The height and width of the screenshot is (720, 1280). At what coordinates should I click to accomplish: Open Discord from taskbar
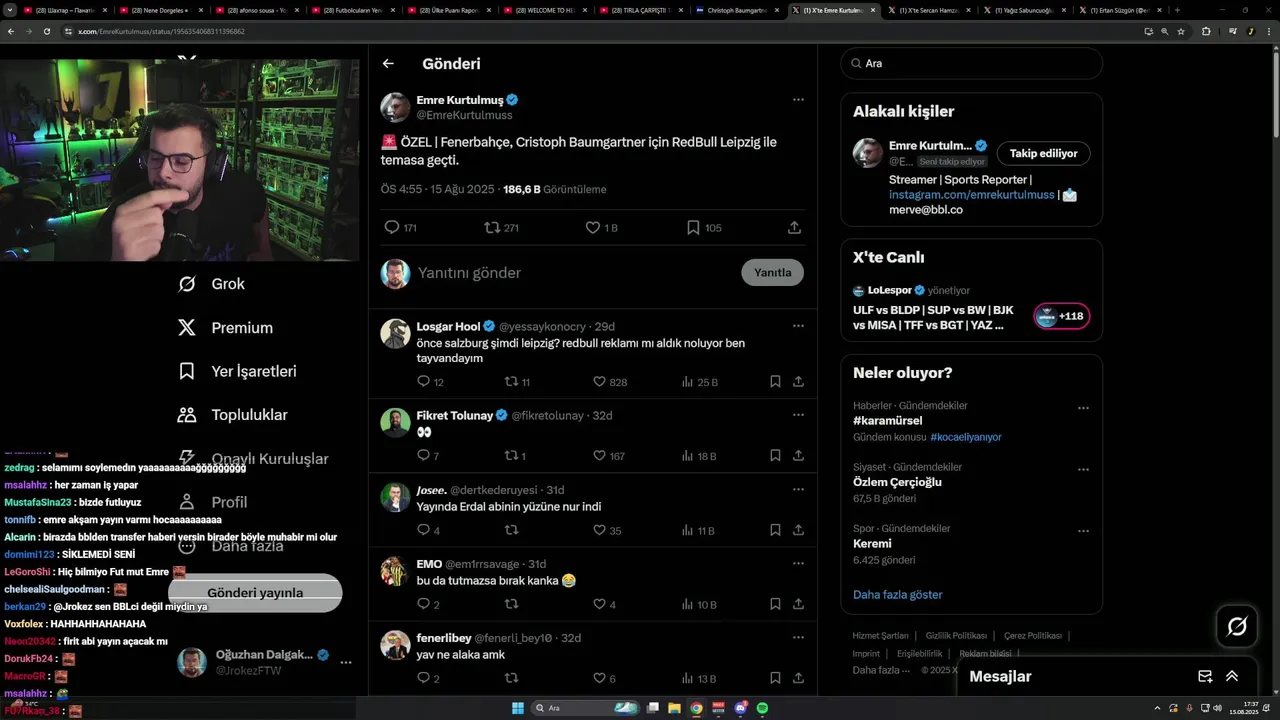click(740, 708)
